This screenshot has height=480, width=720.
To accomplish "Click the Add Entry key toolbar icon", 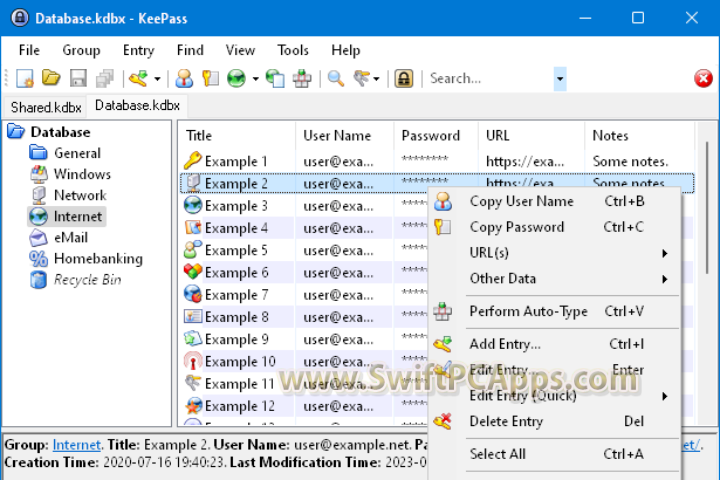I will 138,79.
